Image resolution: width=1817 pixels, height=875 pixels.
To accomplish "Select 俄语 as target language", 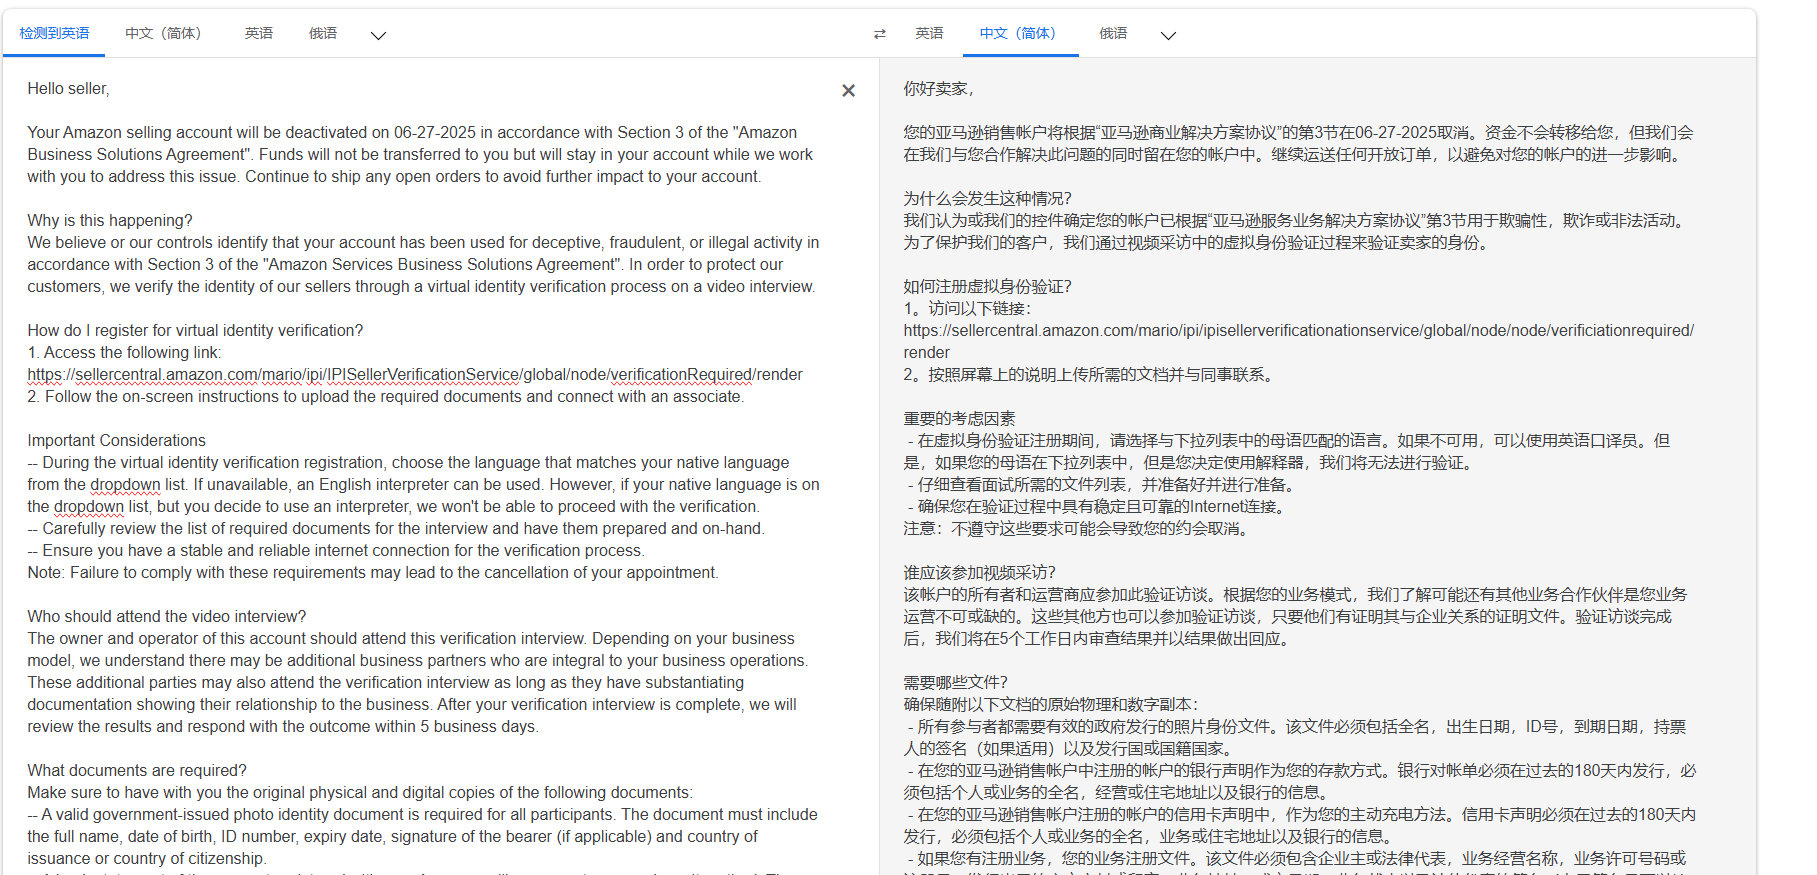I will (1113, 33).
